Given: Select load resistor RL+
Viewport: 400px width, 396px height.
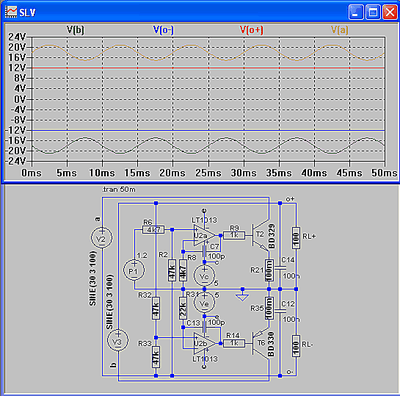Looking at the screenshot, I should coord(296,238).
